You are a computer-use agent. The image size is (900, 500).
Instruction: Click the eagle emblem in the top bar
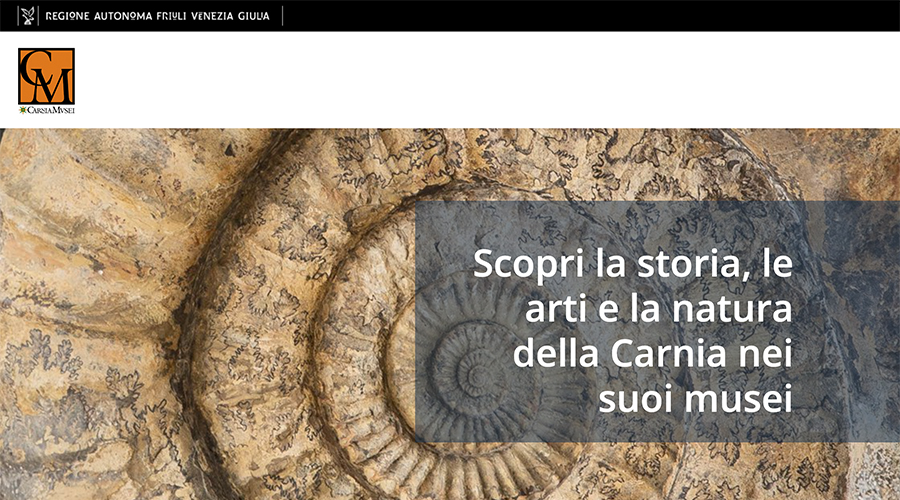[28, 15]
